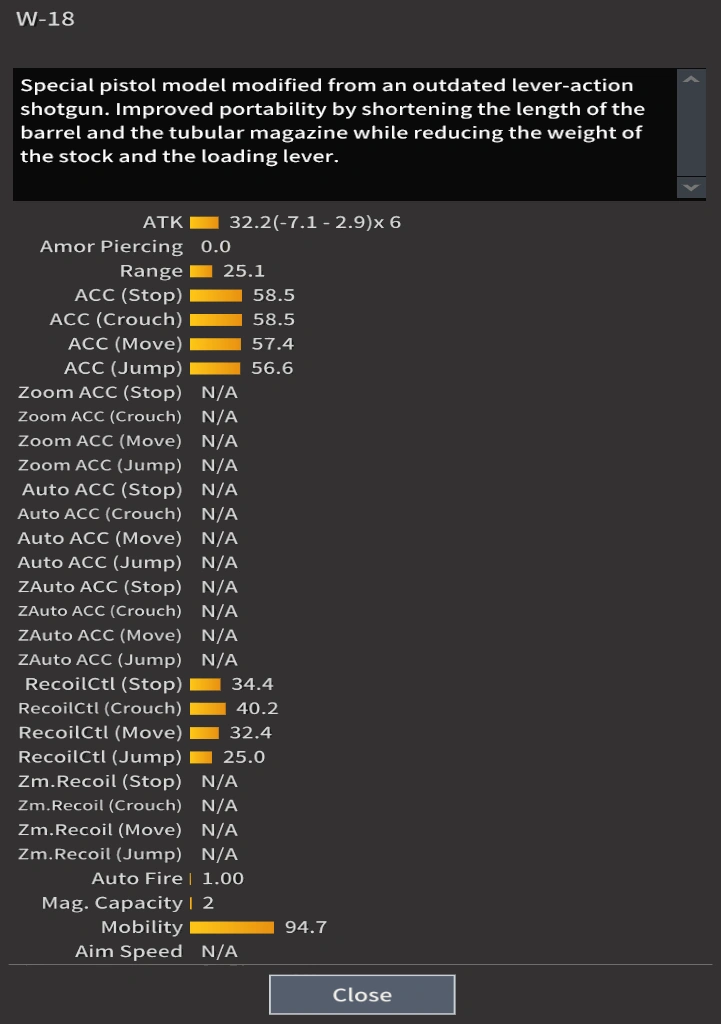Screen dimensions: 721x1024
Task: Click the ATK stat bar
Action: coord(204,222)
